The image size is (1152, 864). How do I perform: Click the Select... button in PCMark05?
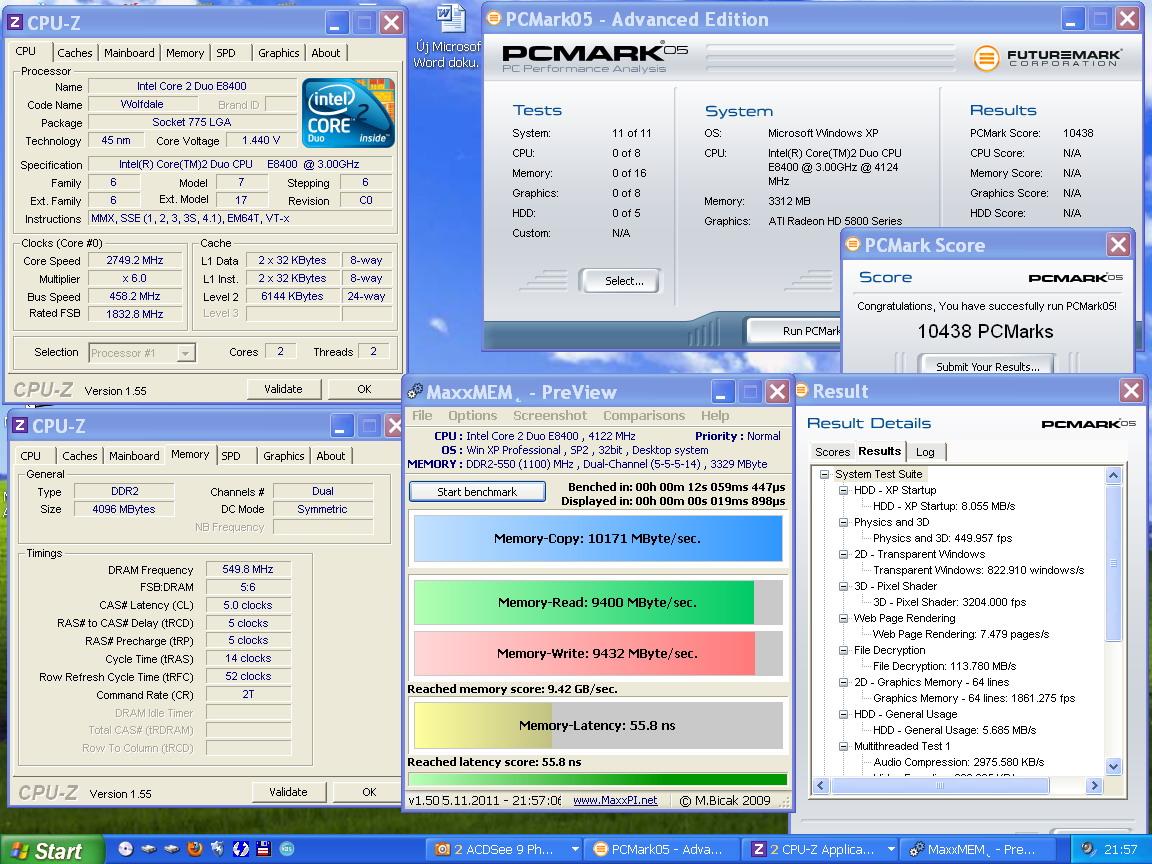[624, 281]
